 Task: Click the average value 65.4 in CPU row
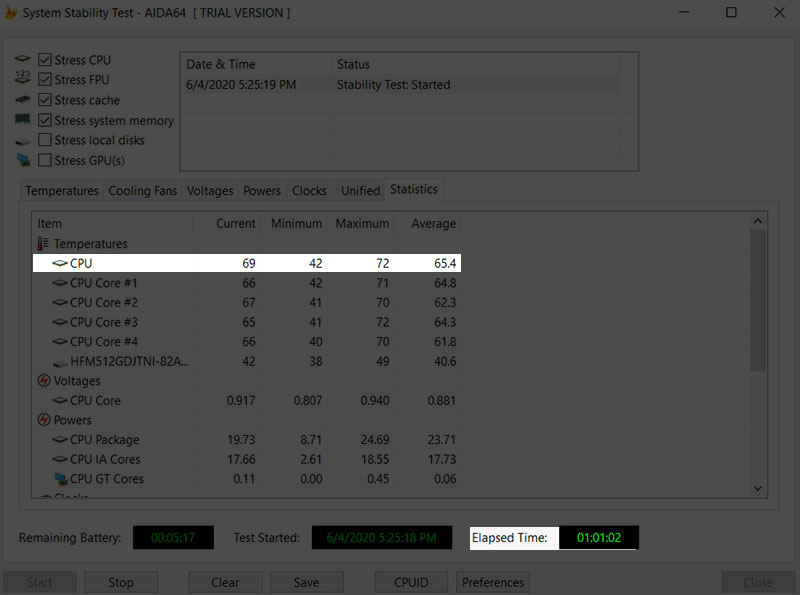coord(445,263)
